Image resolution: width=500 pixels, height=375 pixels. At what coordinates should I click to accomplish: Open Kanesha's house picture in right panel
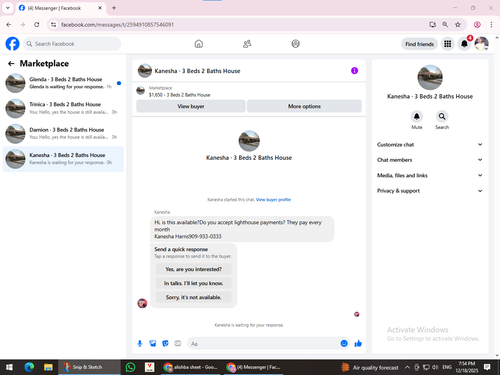[430, 77]
